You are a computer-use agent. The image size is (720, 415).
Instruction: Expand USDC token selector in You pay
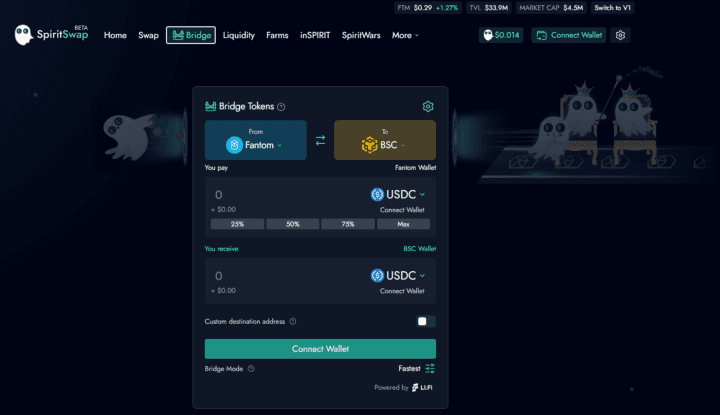[x=398, y=194]
